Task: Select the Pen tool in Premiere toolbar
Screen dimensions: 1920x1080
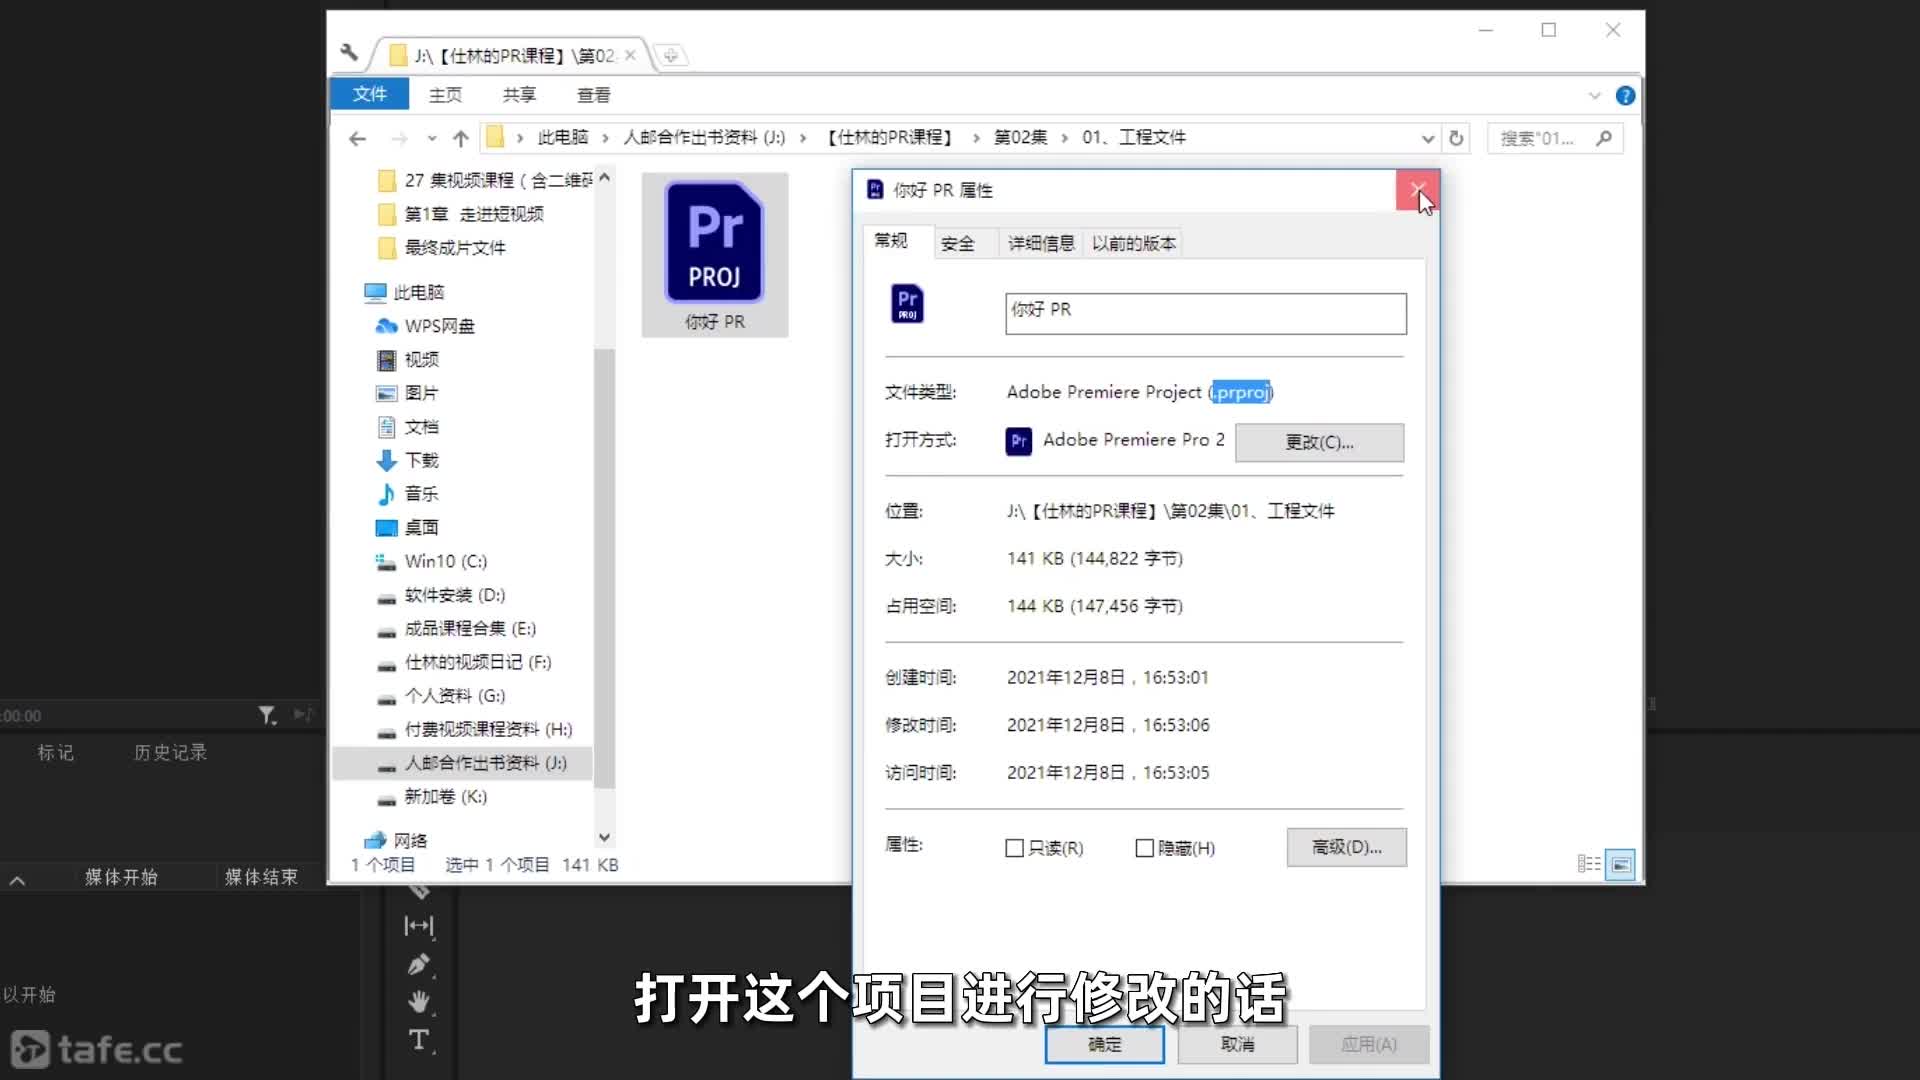Action: 418,965
